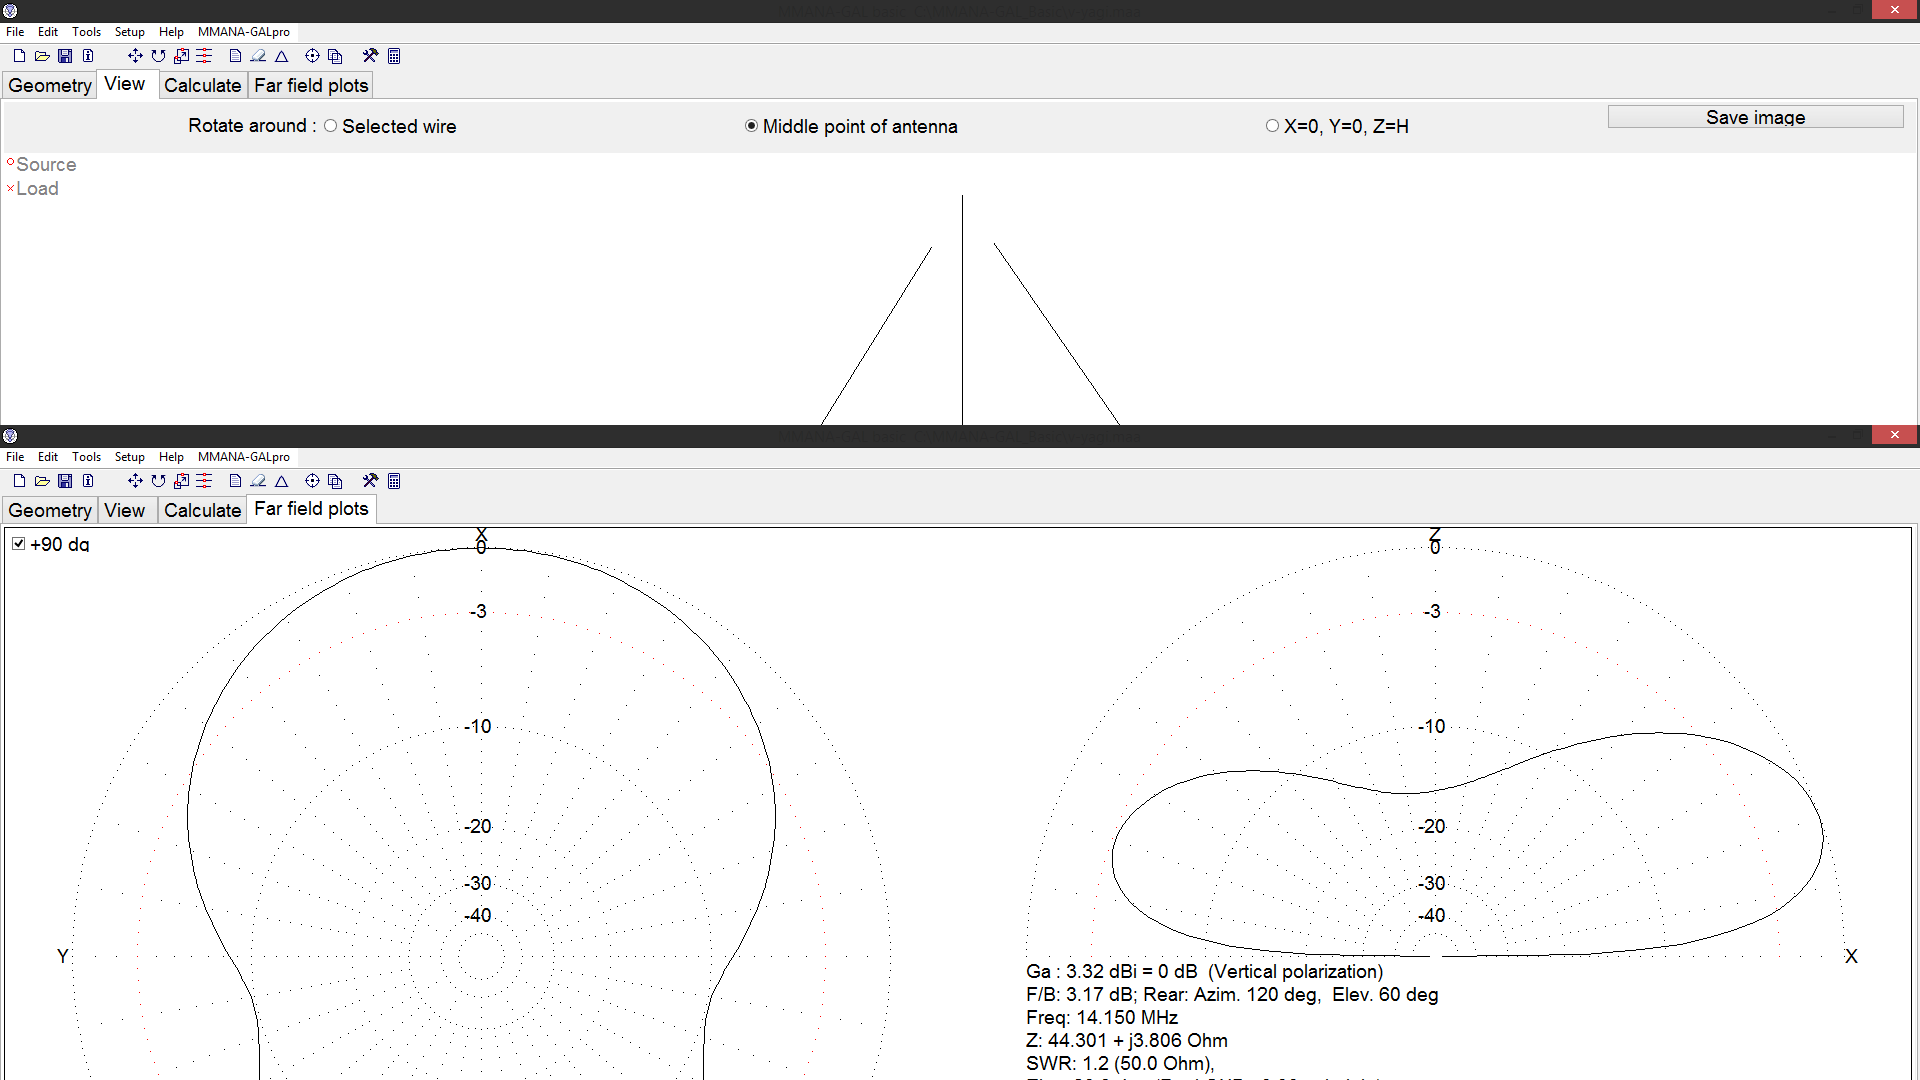Click active View tab in View-tab window
This screenshot has width=1920, height=1080.
point(125,84)
